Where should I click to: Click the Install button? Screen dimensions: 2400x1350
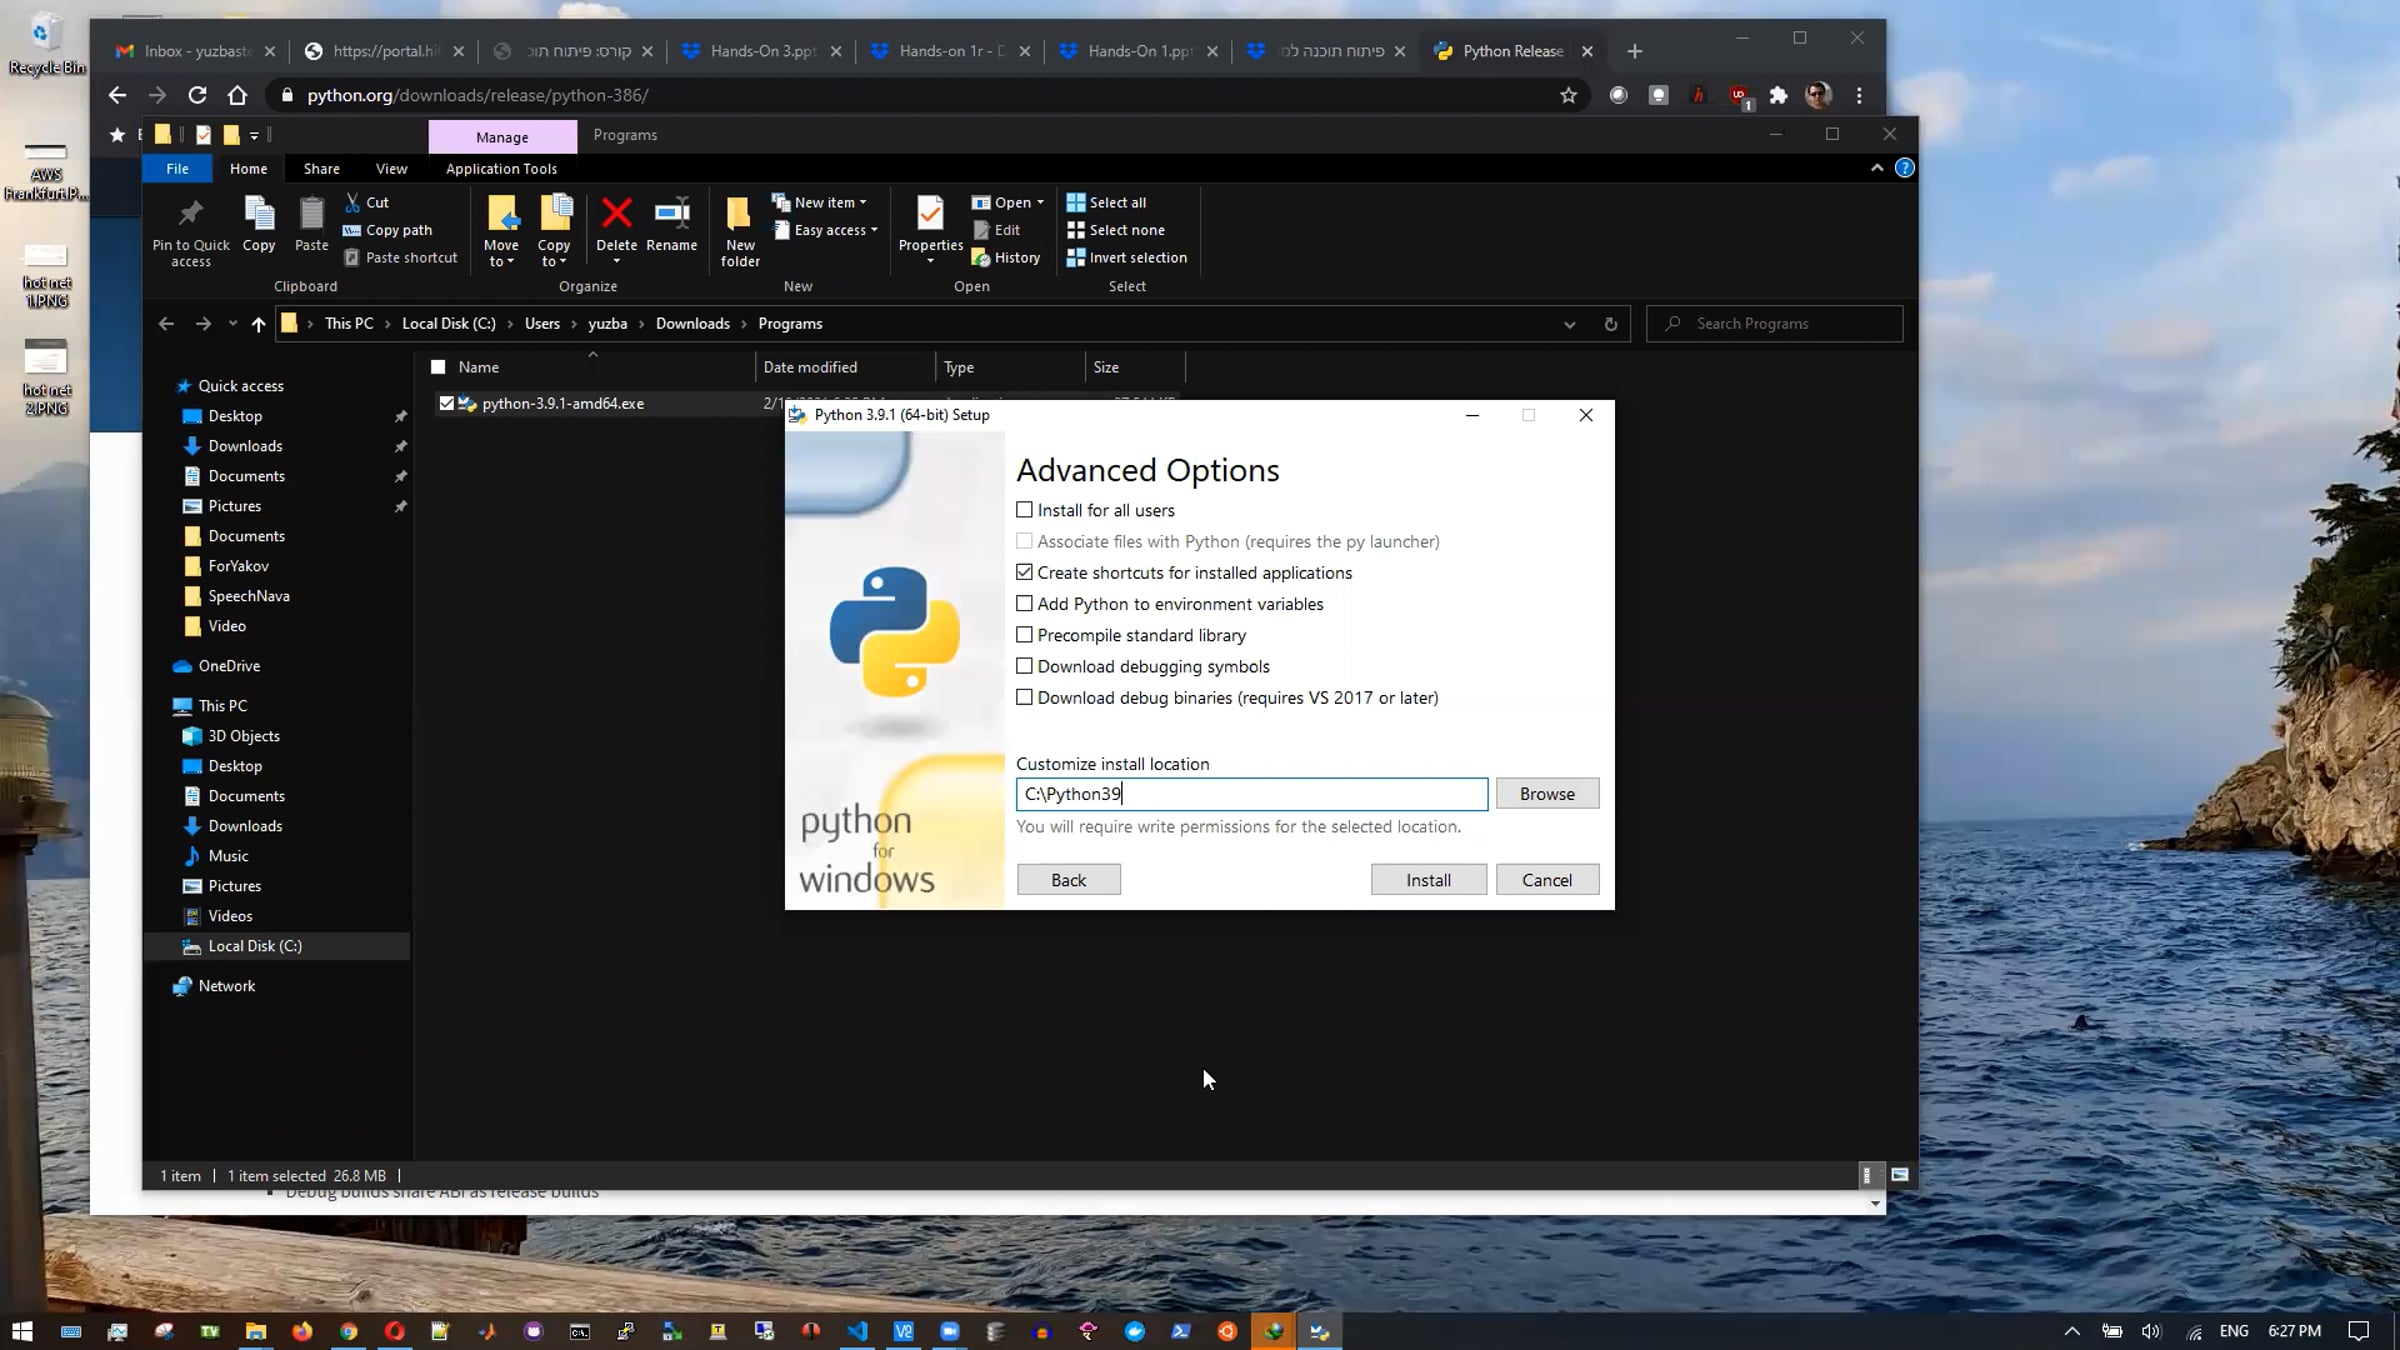(x=1428, y=880)
